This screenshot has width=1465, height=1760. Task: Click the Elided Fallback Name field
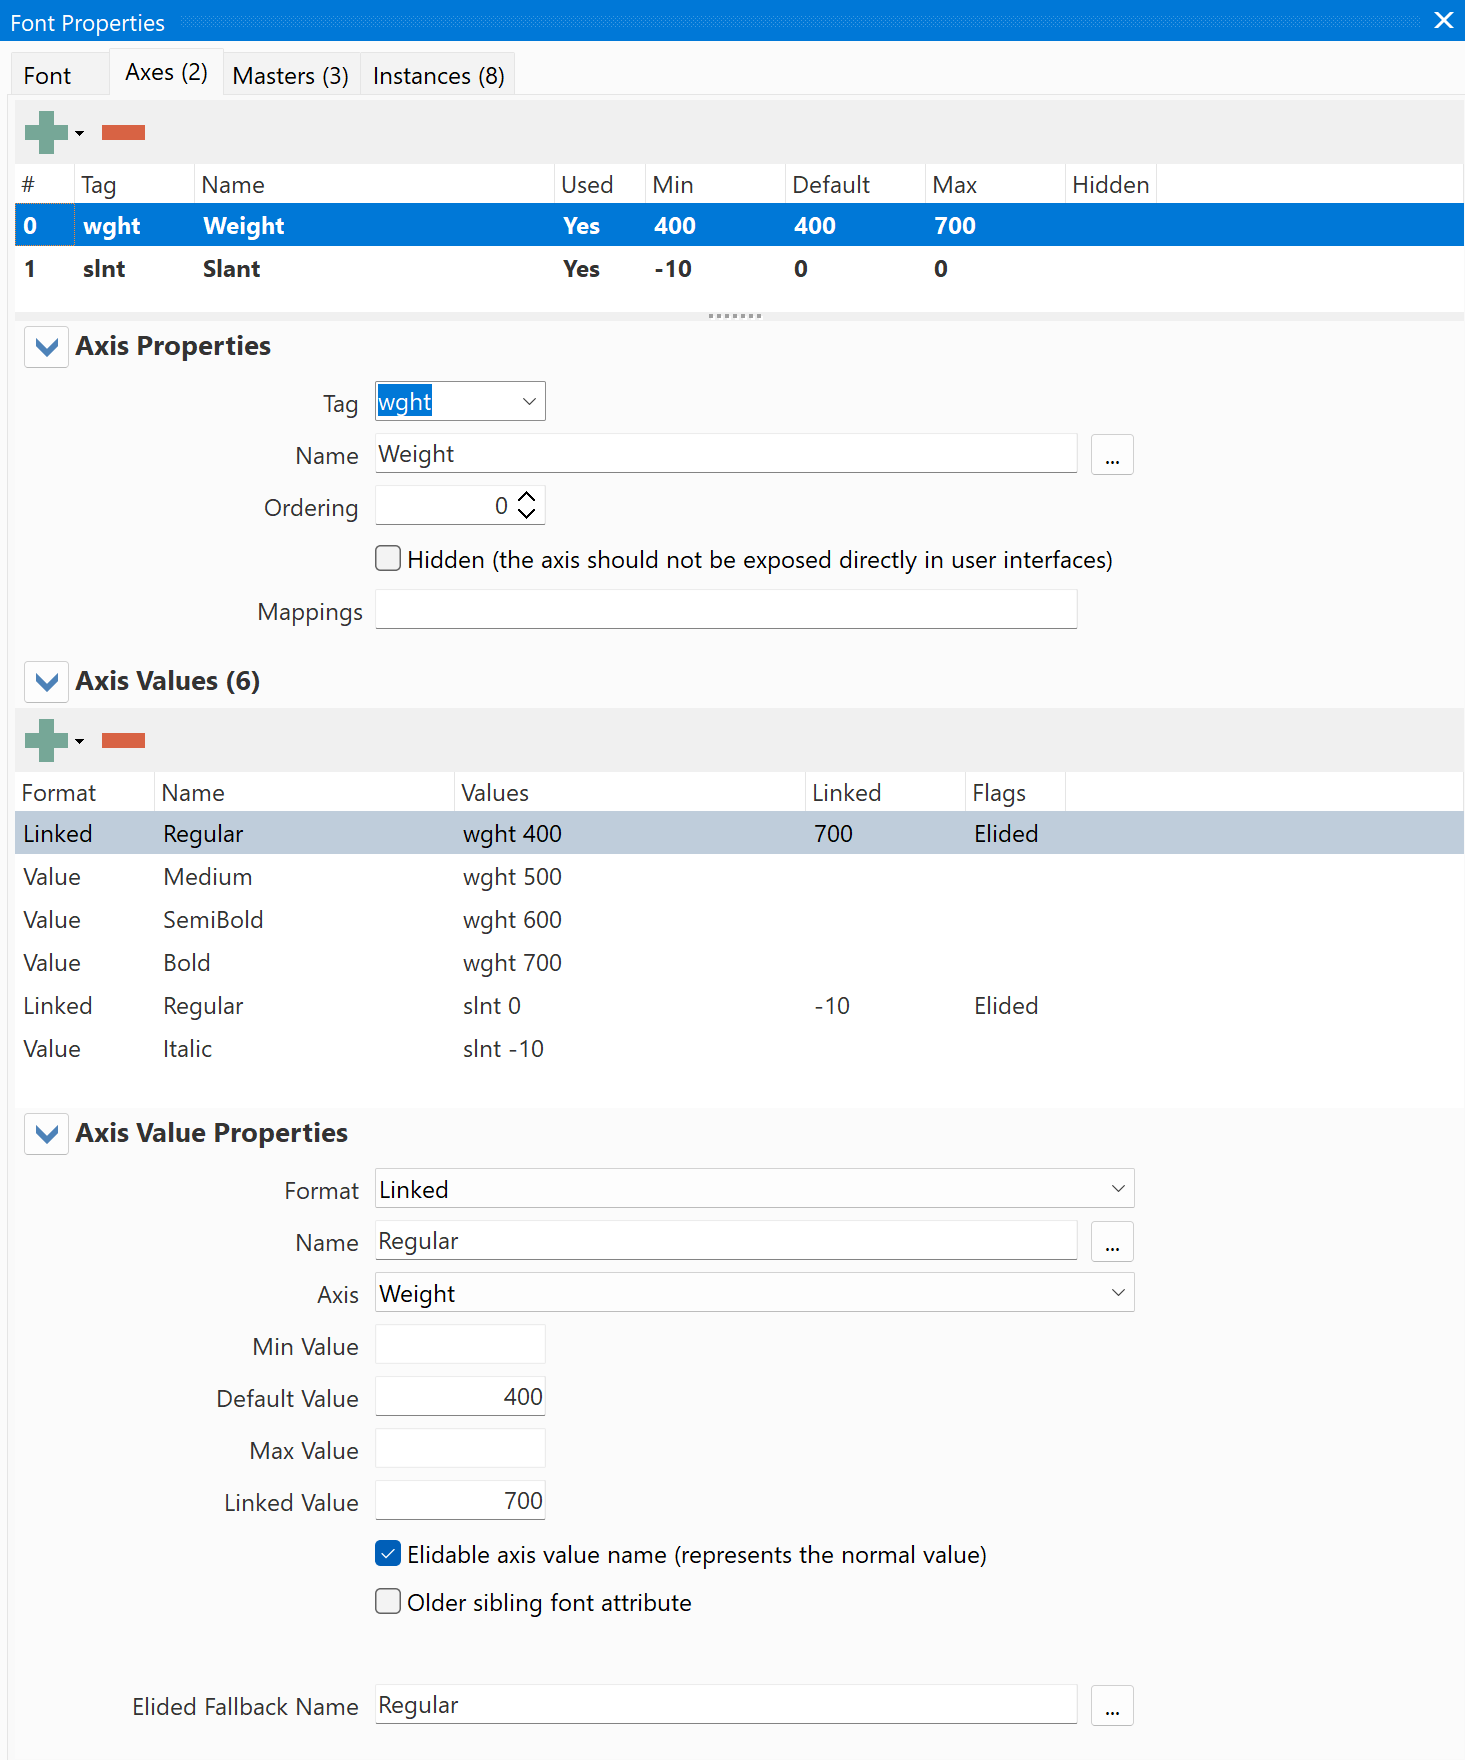point(726,1705)
